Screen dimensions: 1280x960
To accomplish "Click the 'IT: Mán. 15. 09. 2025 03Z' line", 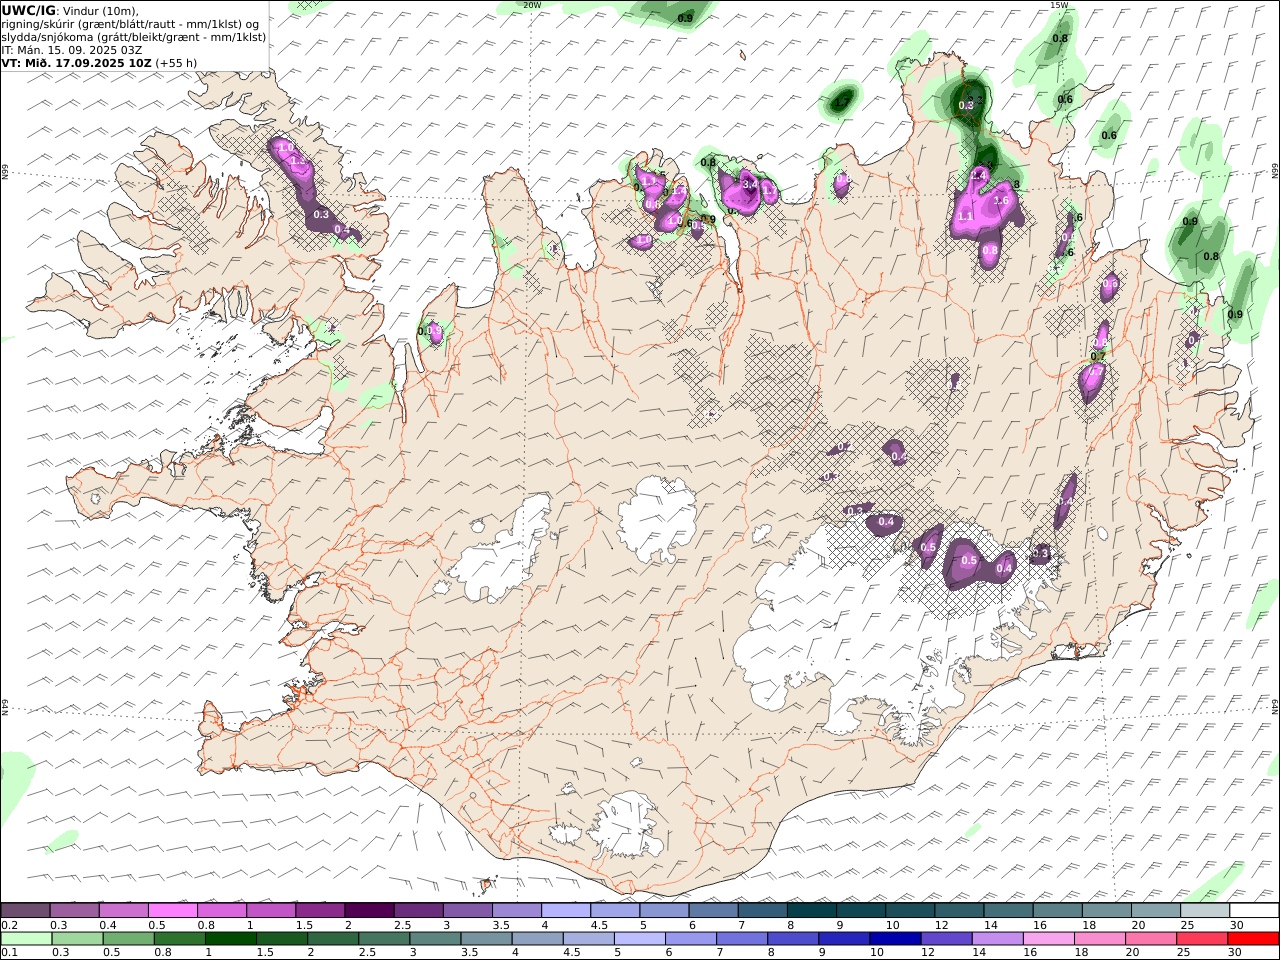I will click(70, 49).
